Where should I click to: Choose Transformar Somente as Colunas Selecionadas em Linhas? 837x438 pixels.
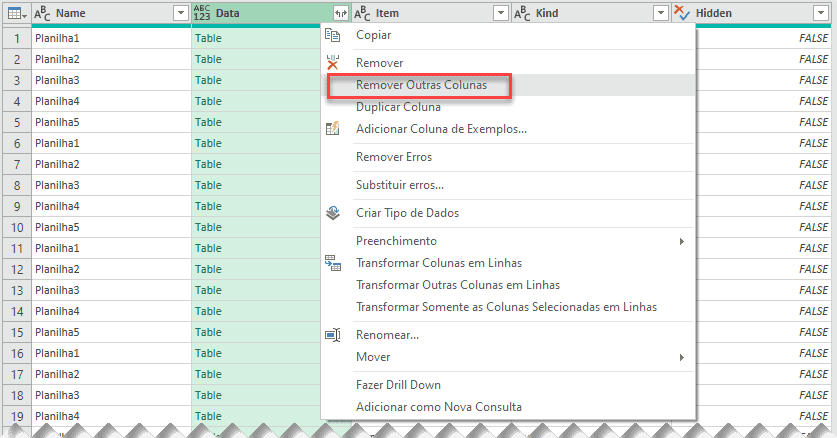508,307
